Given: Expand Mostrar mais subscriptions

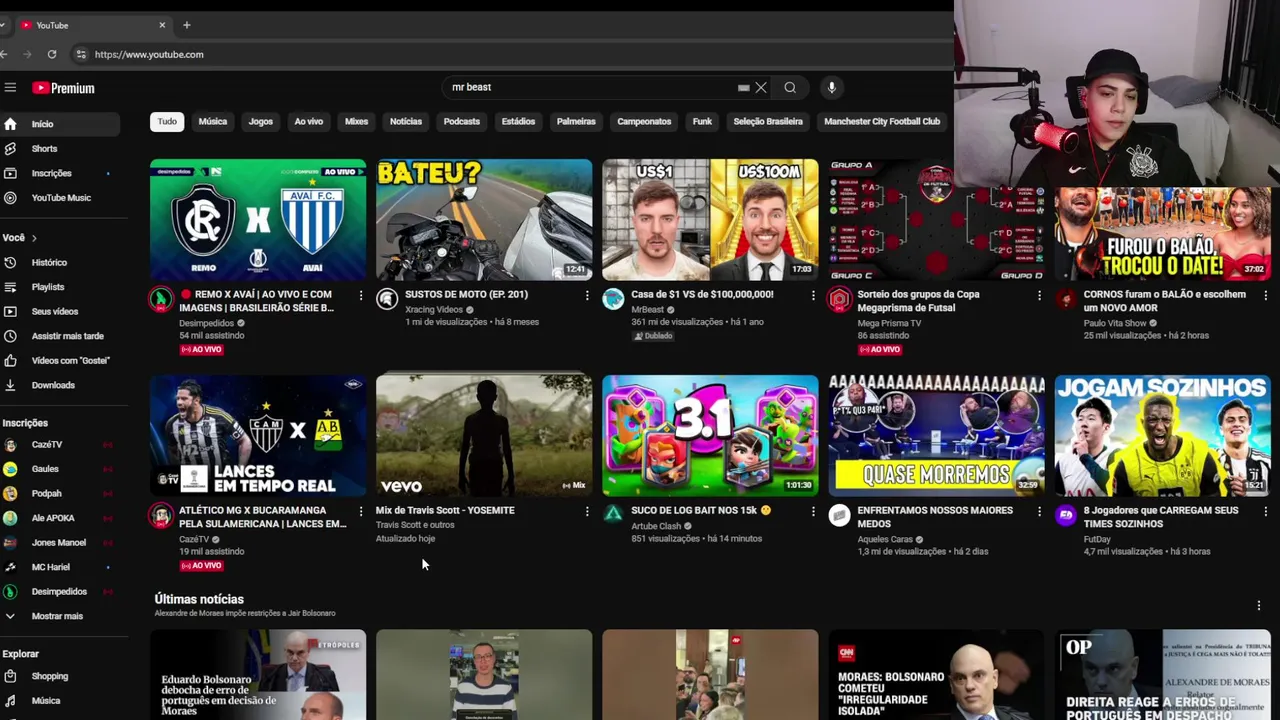Looking at the screenshot, I should pos(60,616).
